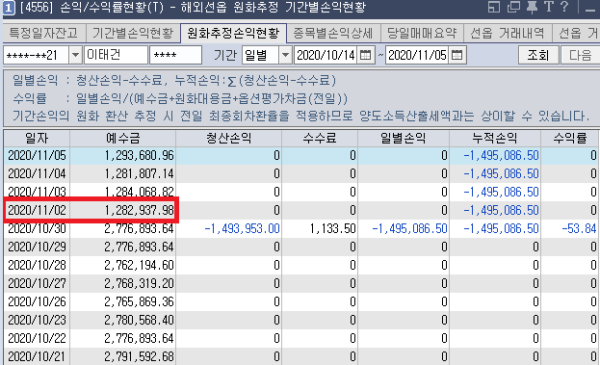Viewport: 600px width, 365px height.
Task: Open the 선옵 거래내역 tab
Action: coord(507,33)
